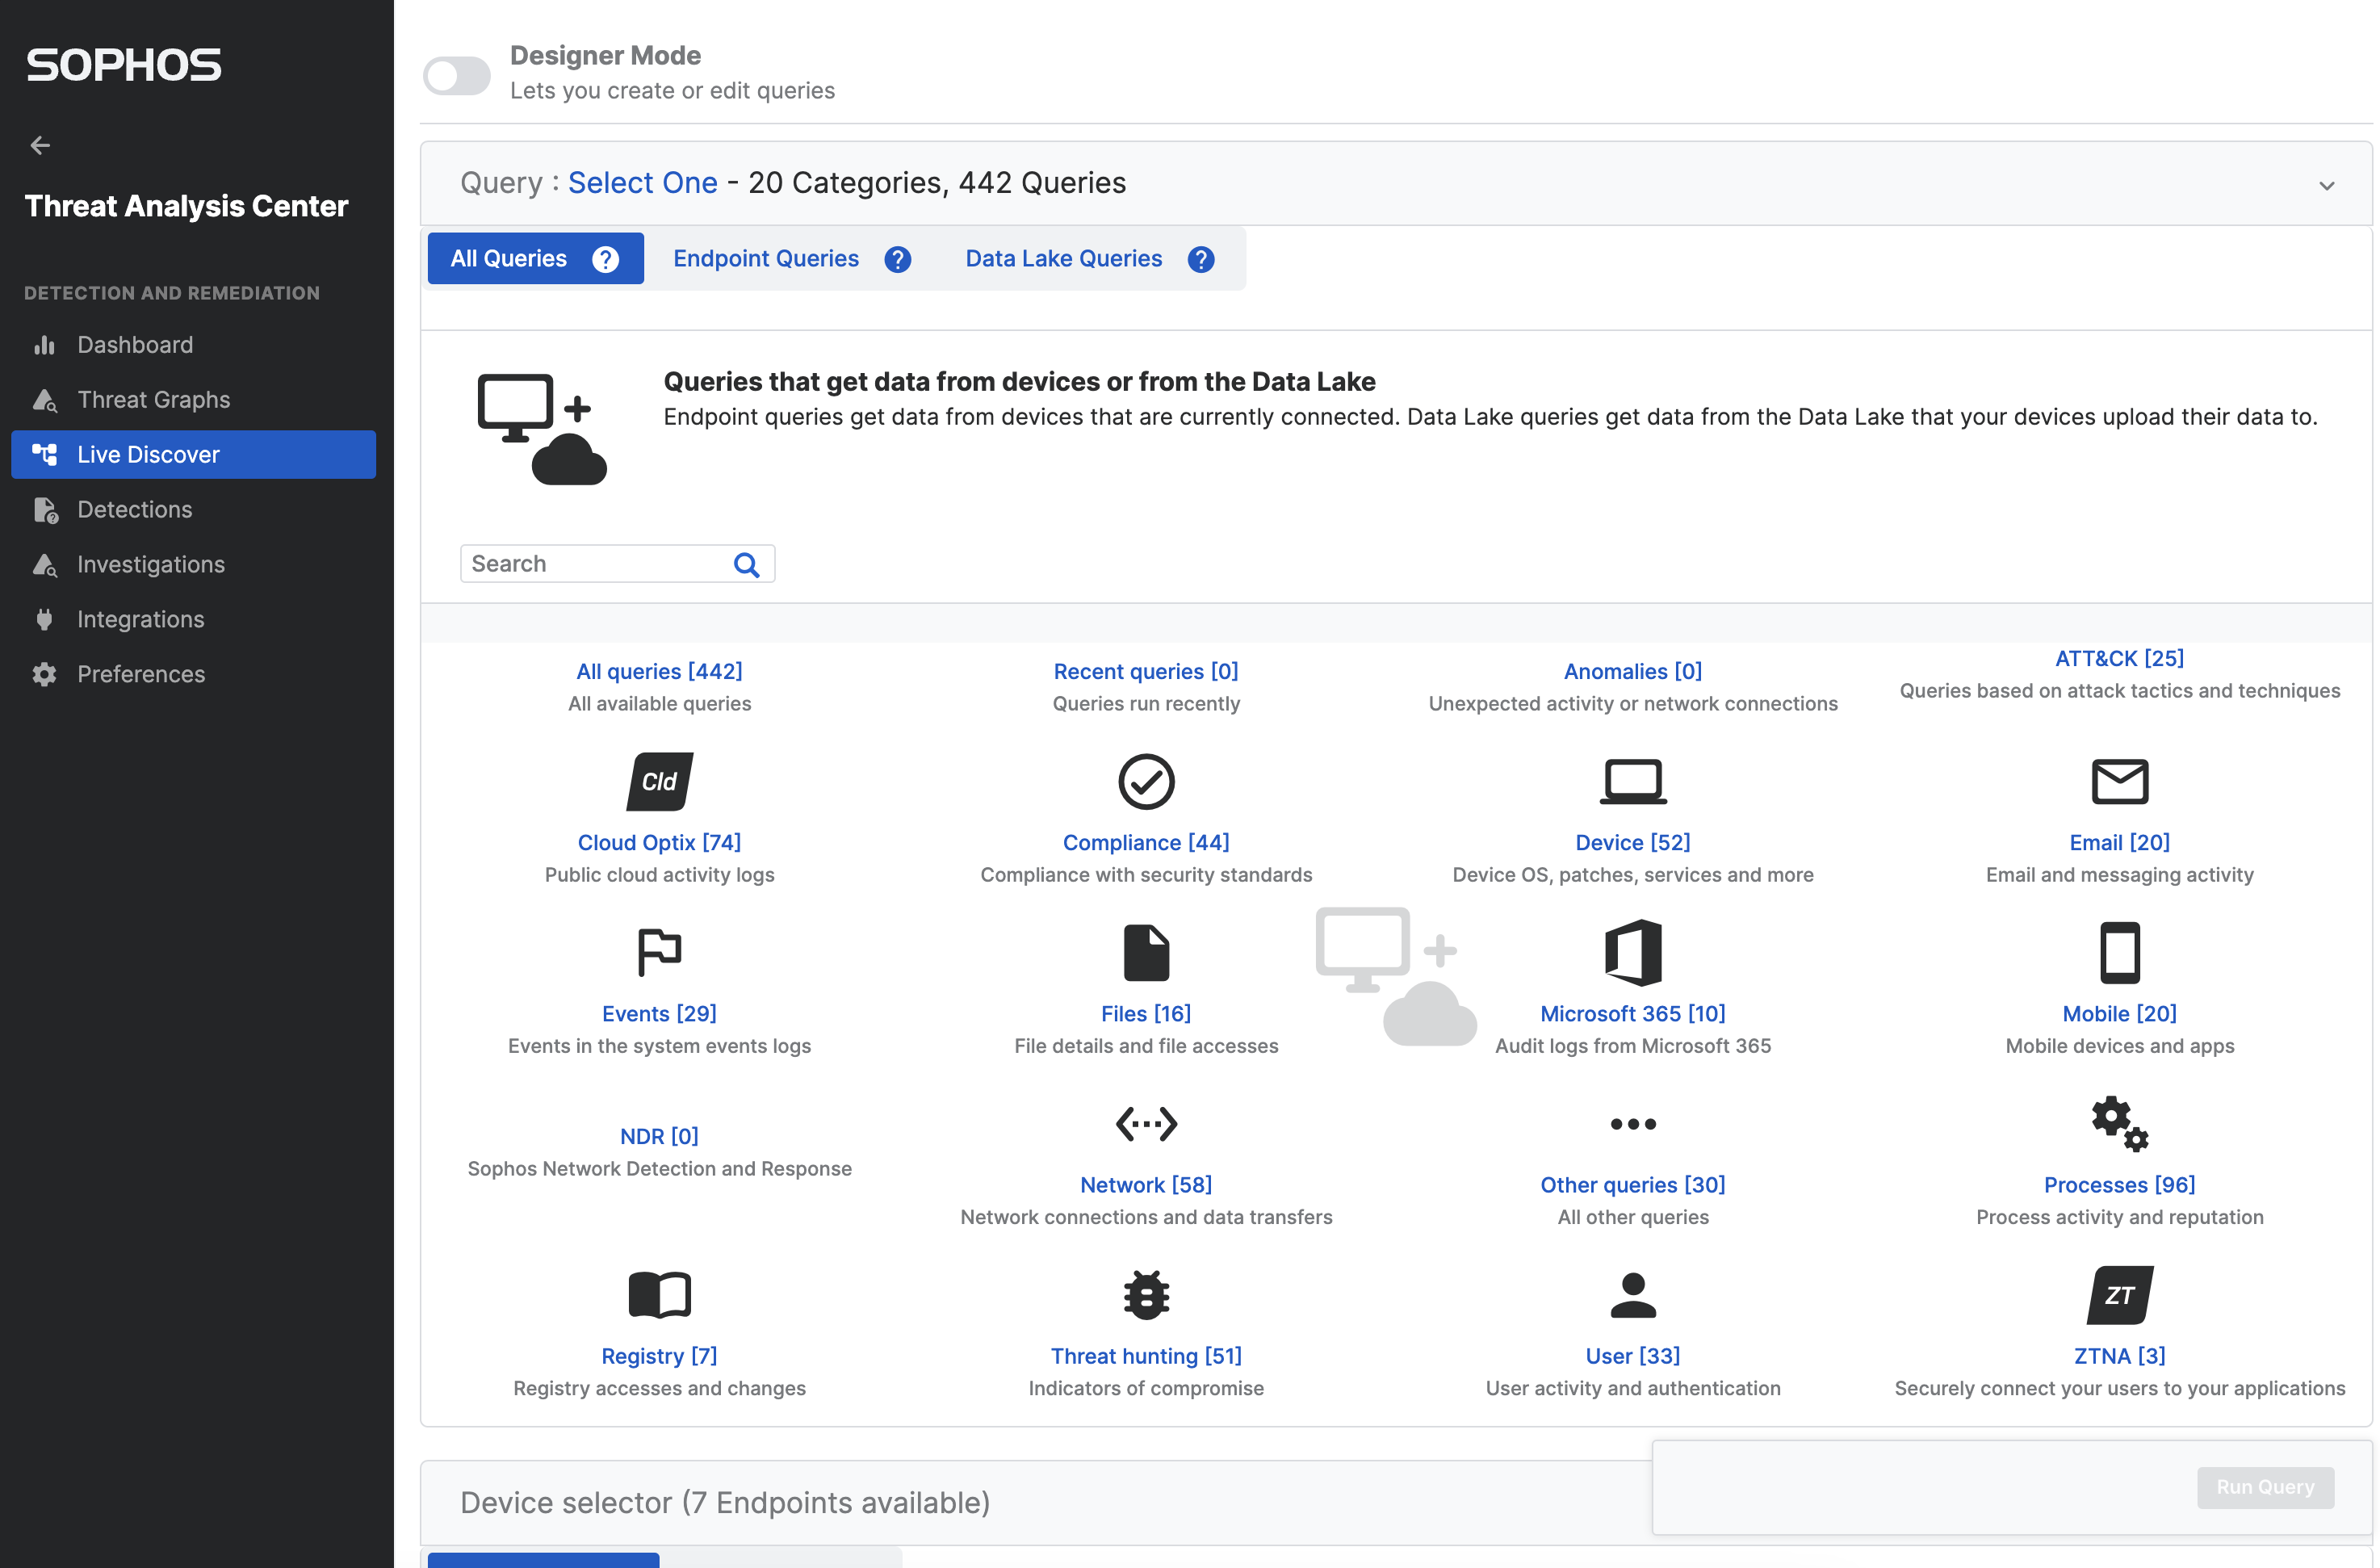Expand the Query selector chevron
Image resolution: width=2380 pixels, height=1568 pixels.
[x=2326, y=185]
